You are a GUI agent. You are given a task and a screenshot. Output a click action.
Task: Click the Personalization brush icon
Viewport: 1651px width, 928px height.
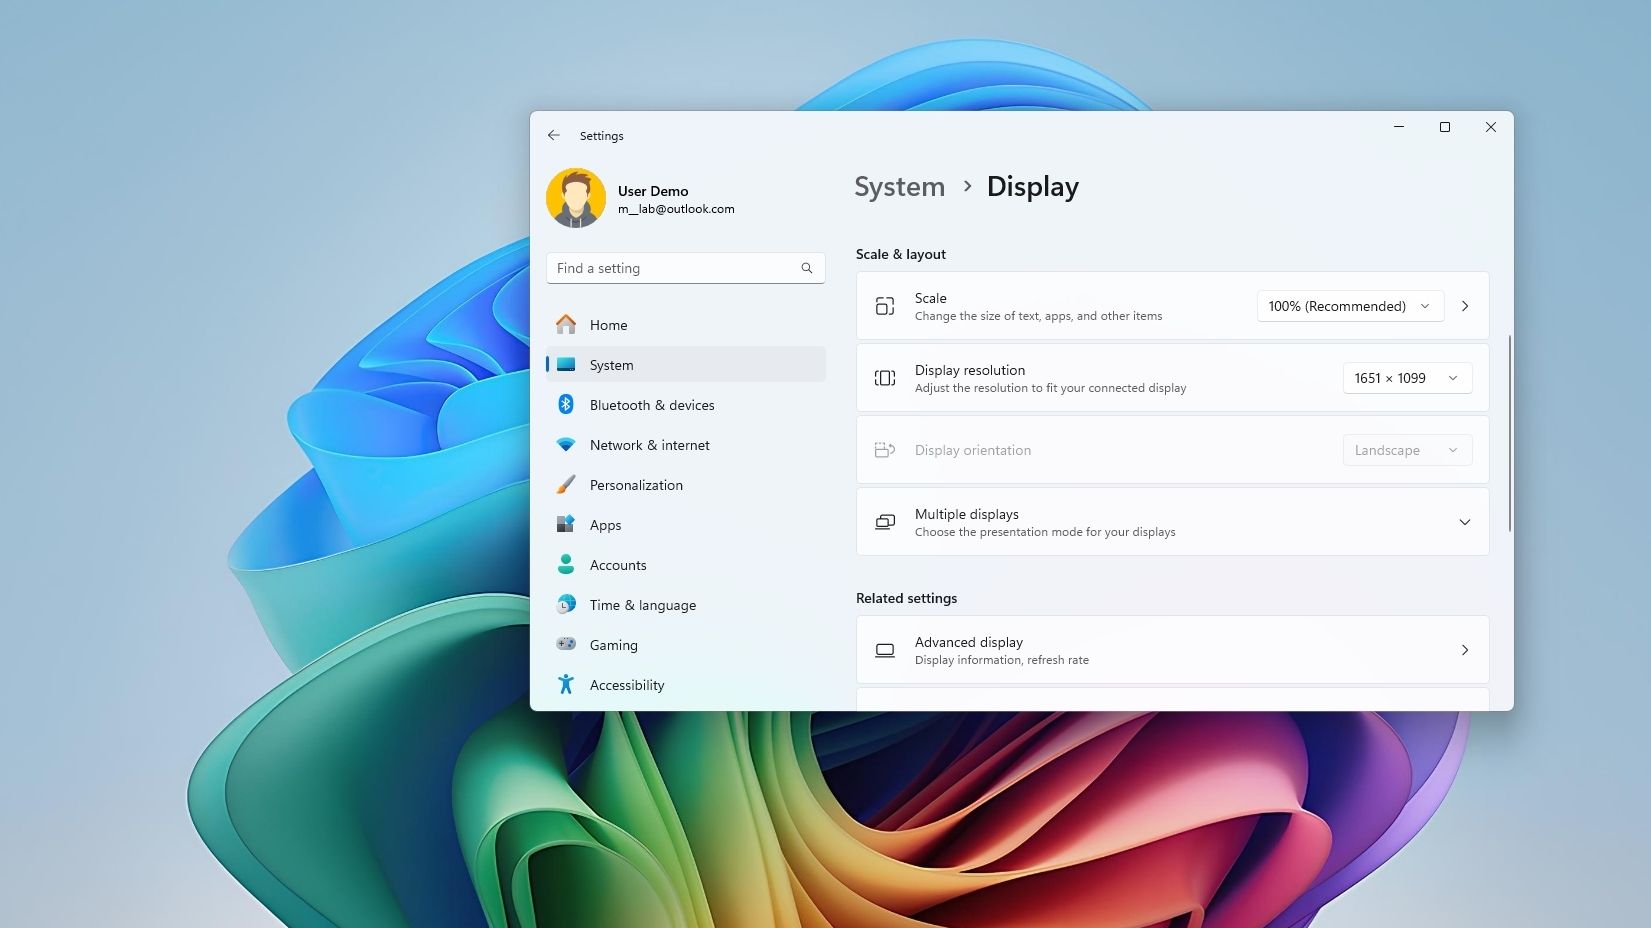pos(566,484)
